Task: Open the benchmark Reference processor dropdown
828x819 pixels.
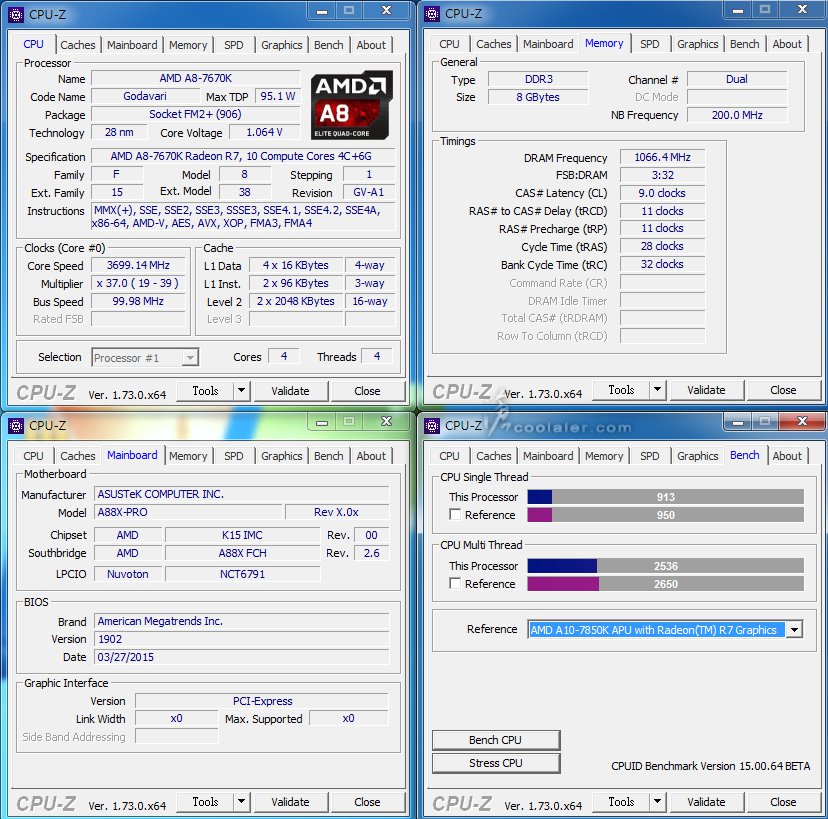Action: pyautogui.click(x=665, y=629)
